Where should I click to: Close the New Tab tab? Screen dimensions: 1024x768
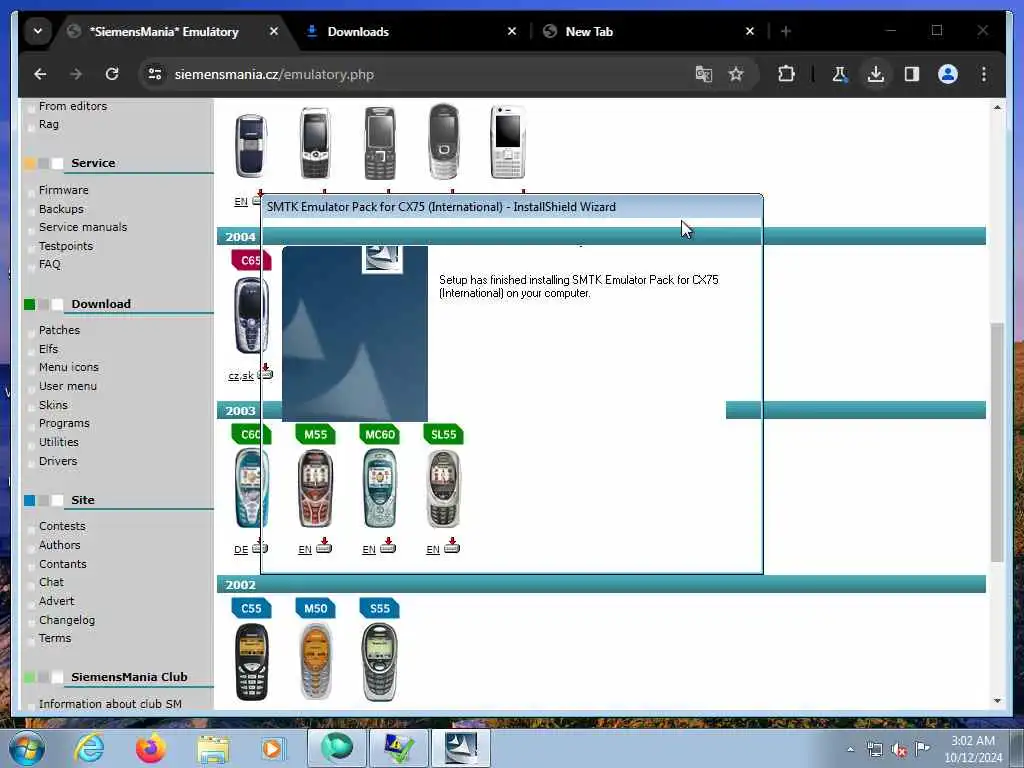click(750, 31)
